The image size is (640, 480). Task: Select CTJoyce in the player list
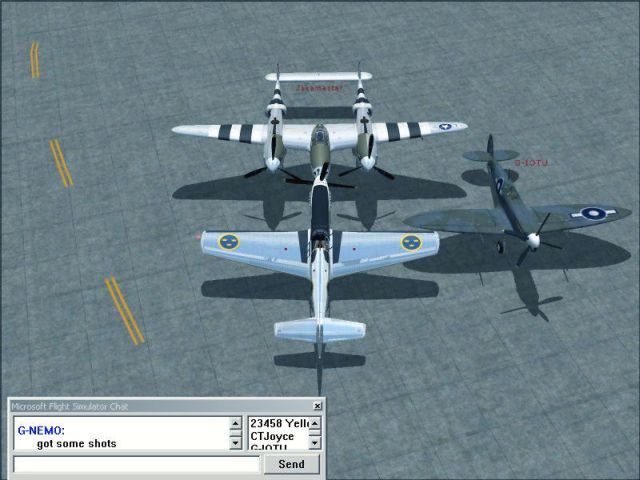272,436
